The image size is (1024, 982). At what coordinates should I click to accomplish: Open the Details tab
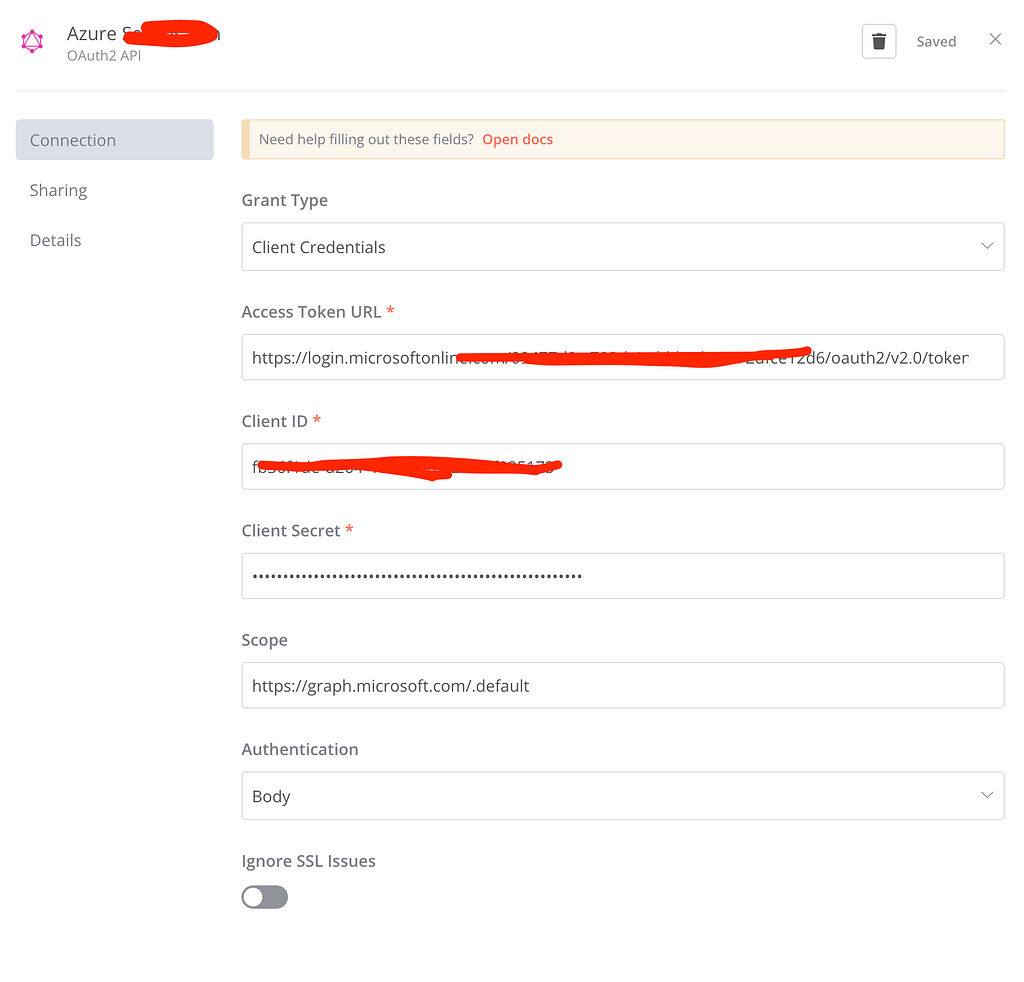[x=55, y=240]
